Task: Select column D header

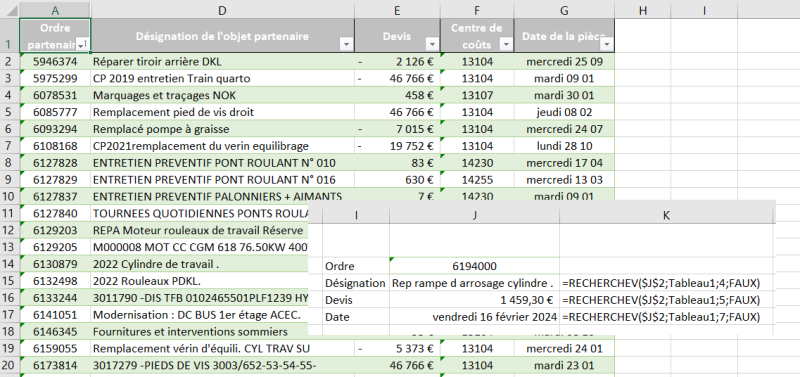Action: click(222, 10)
